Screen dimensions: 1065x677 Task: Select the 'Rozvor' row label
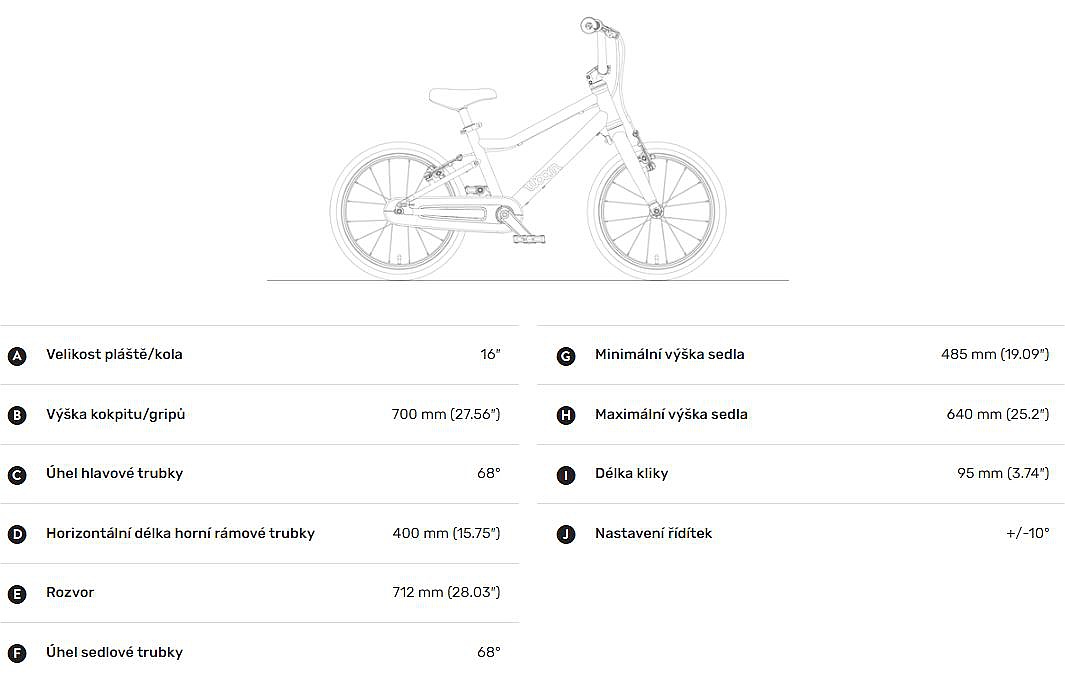tap(70, 593)
